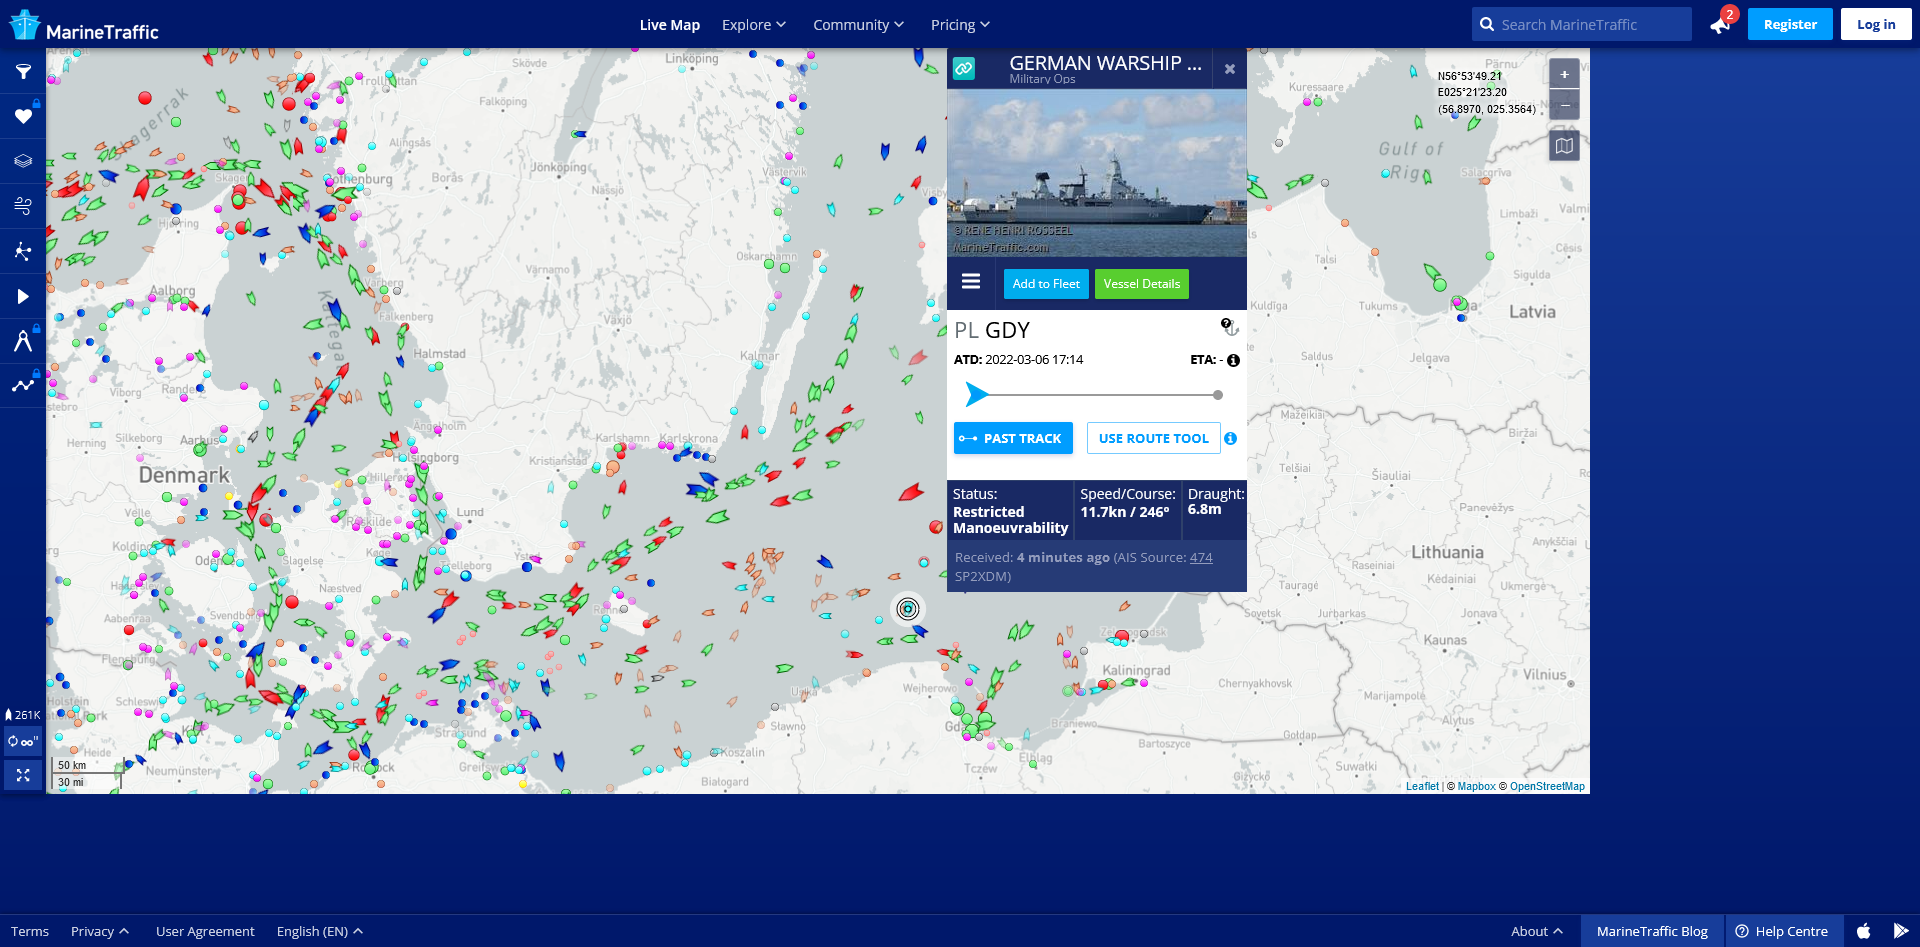The width and height of the screenshot is (1920, 947).
Task: Toggle the vessel playback play button
Action: coord(23,296)
